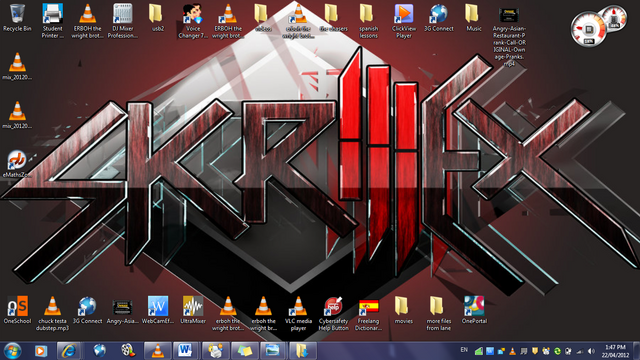The width and height of the screenshot is (640, 360).
Task: Click the Show desktop strip
Action: (636, 351)
